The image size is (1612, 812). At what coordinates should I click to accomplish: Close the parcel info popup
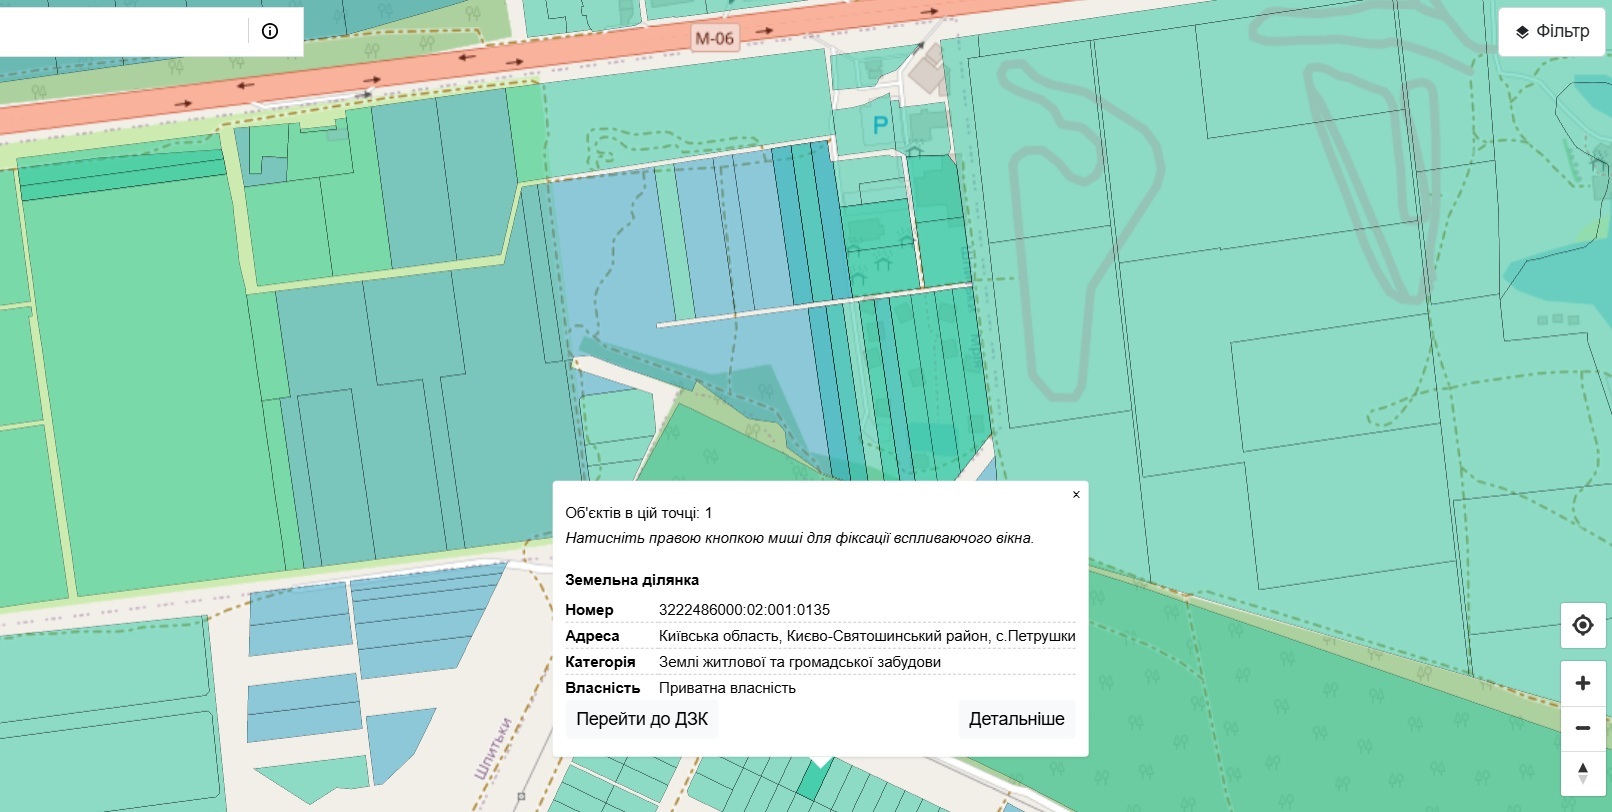tap(1076, 494)
